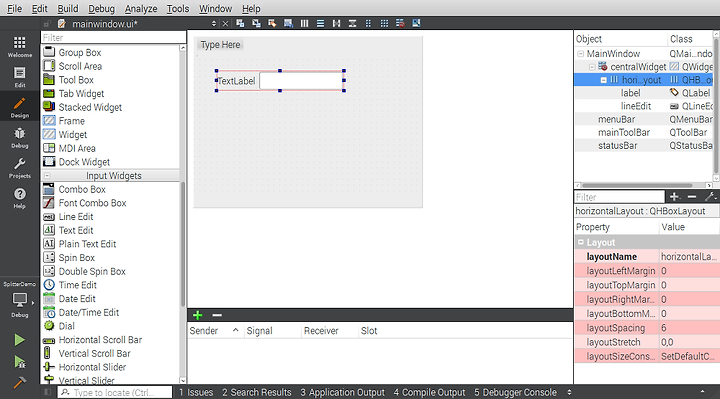Activate Edit Signals/Slots mode in toolbar

256,23
